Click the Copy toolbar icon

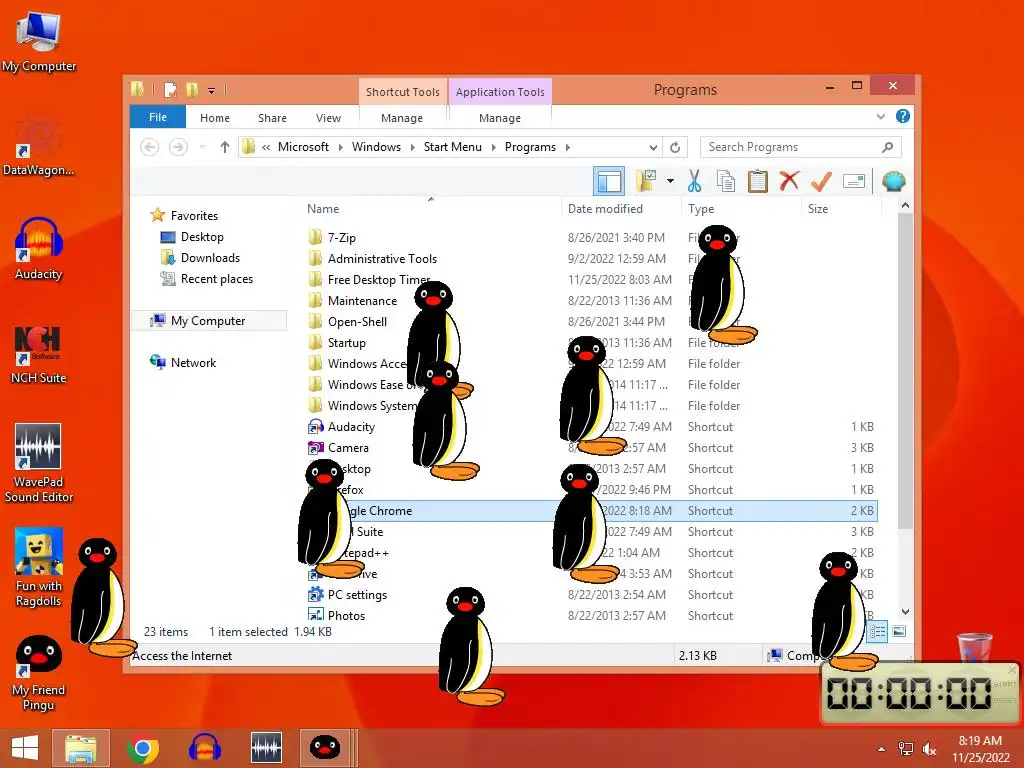(x=726, y=181)
